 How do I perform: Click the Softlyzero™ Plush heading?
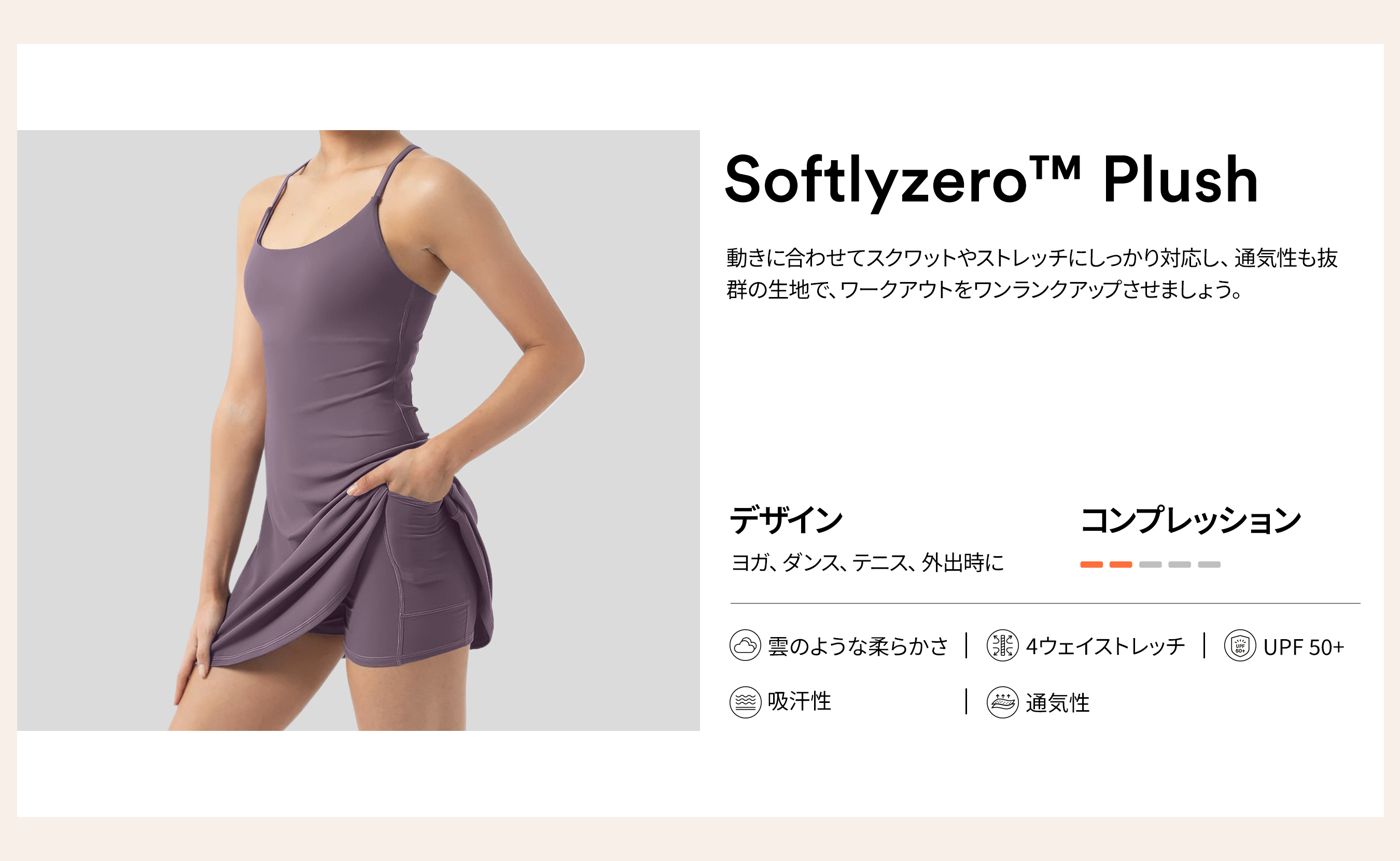pyautogui.click(x=991, y=180)
